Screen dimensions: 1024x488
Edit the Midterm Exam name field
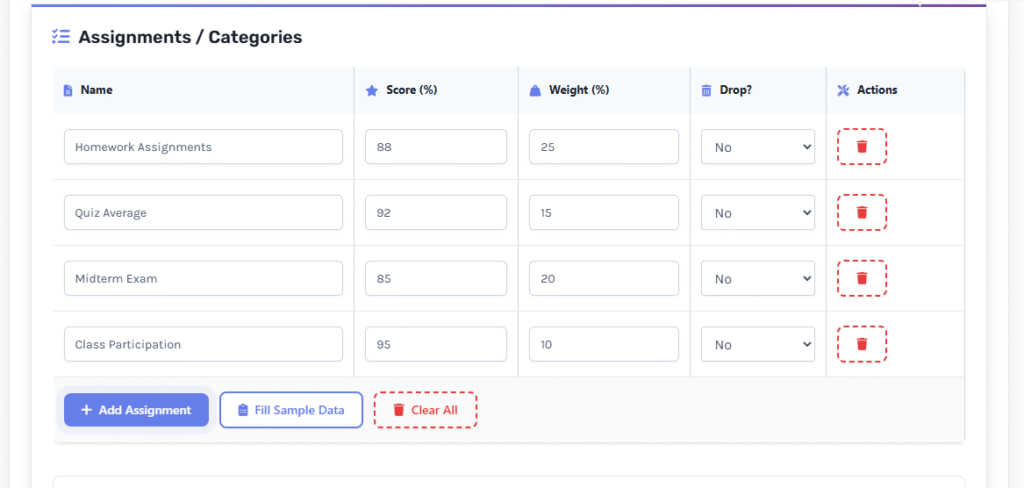tap(203, 278)
